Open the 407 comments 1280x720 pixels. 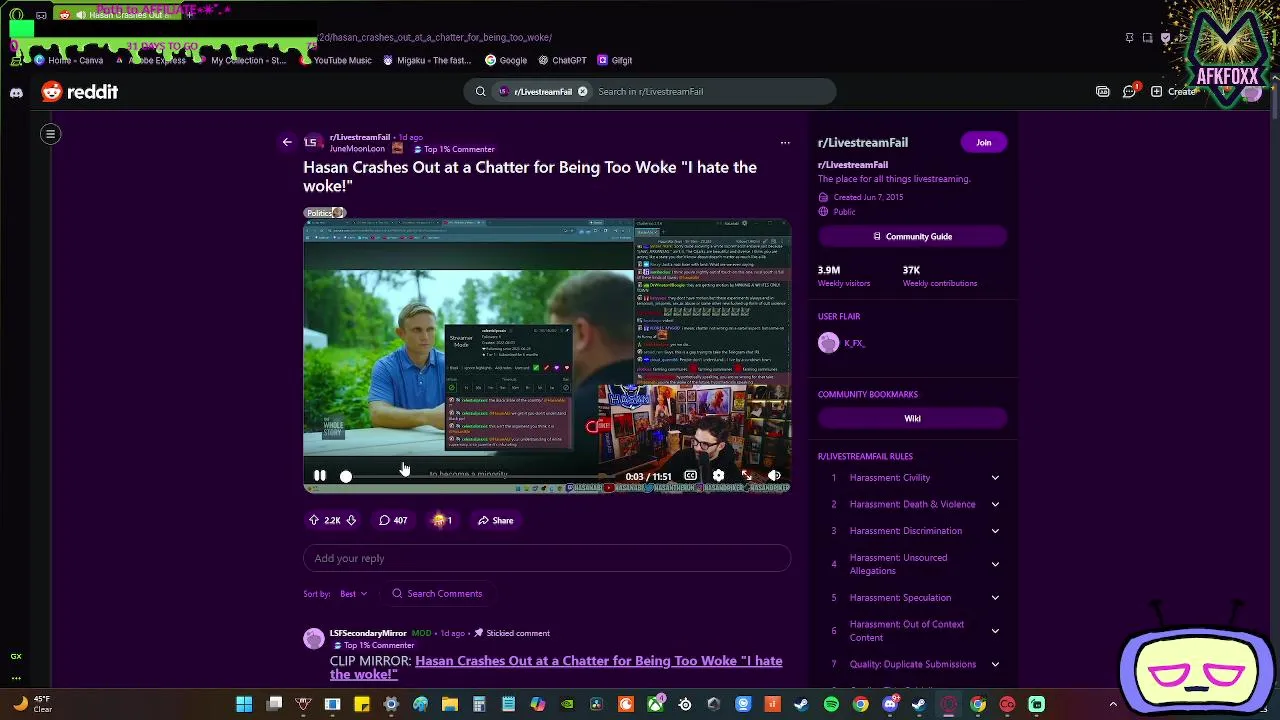coord(393,520)
